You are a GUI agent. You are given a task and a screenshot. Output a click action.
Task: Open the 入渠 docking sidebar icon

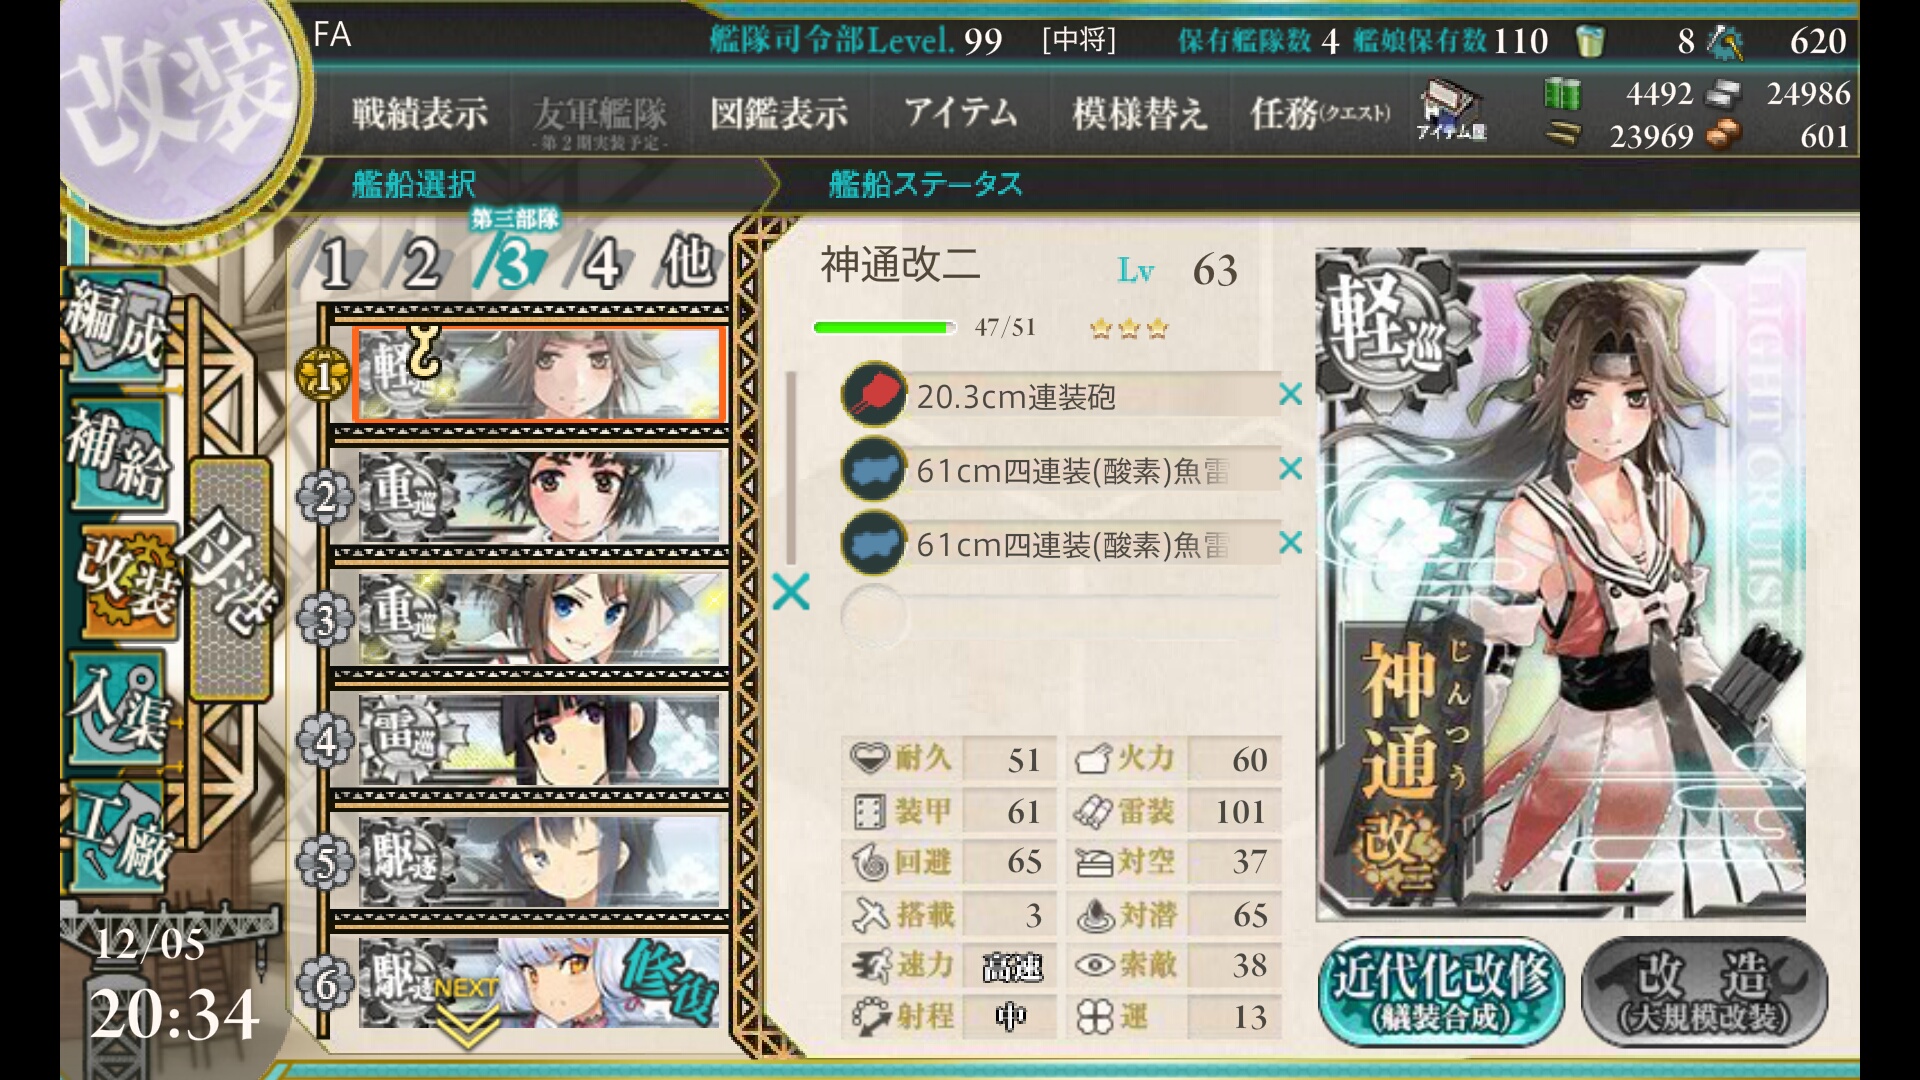(x=117, y=707)
